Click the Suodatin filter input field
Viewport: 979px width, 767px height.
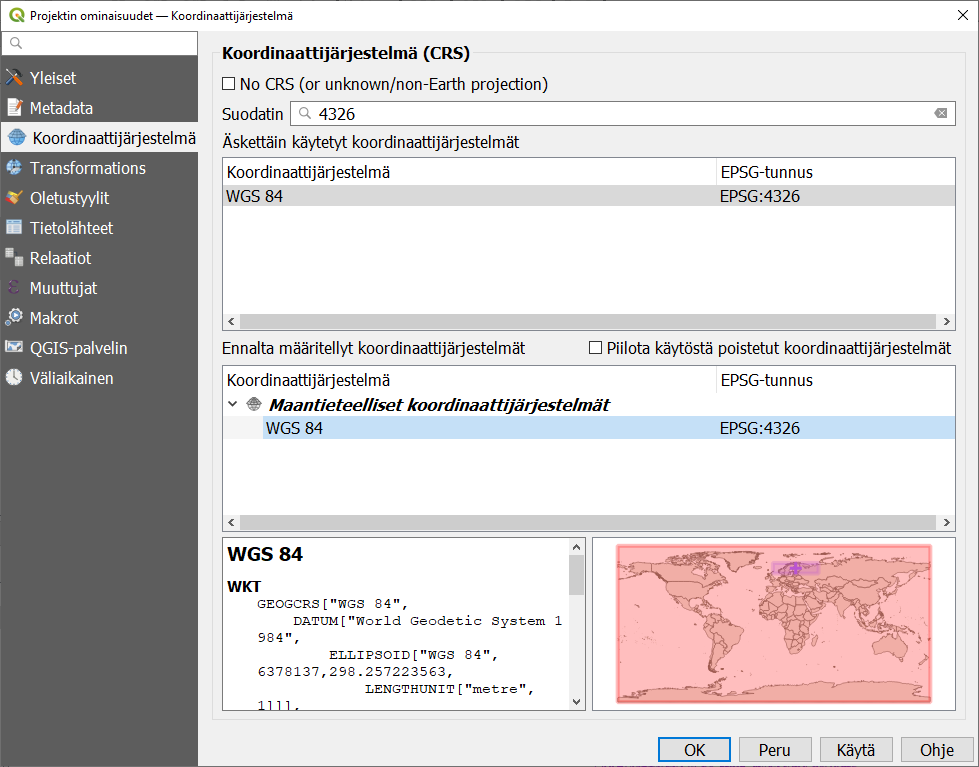click(620, 114)
